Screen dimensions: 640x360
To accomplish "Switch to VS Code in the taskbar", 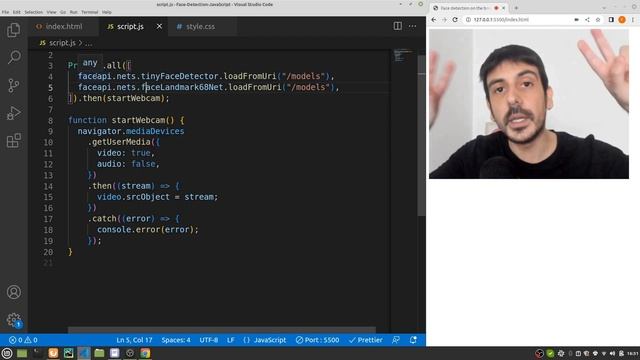I will tap(84, 353).
